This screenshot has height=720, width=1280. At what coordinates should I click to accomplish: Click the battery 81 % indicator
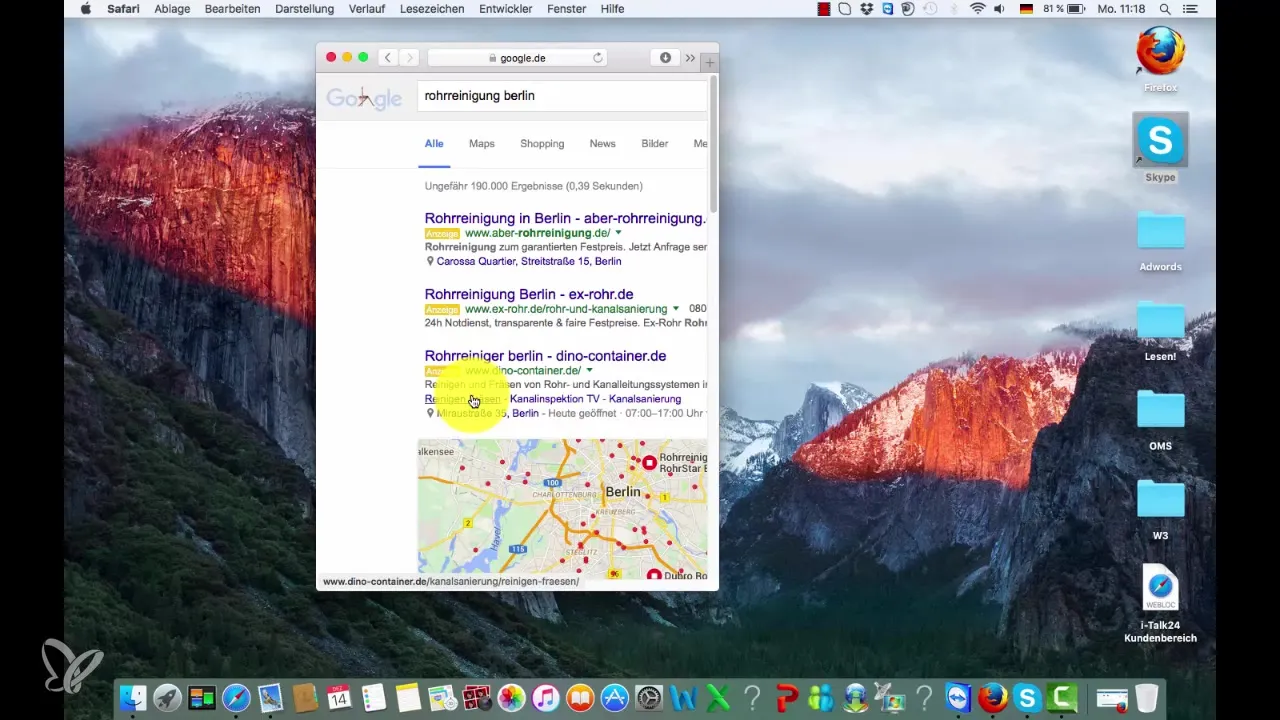click(x=1065, y=9)
